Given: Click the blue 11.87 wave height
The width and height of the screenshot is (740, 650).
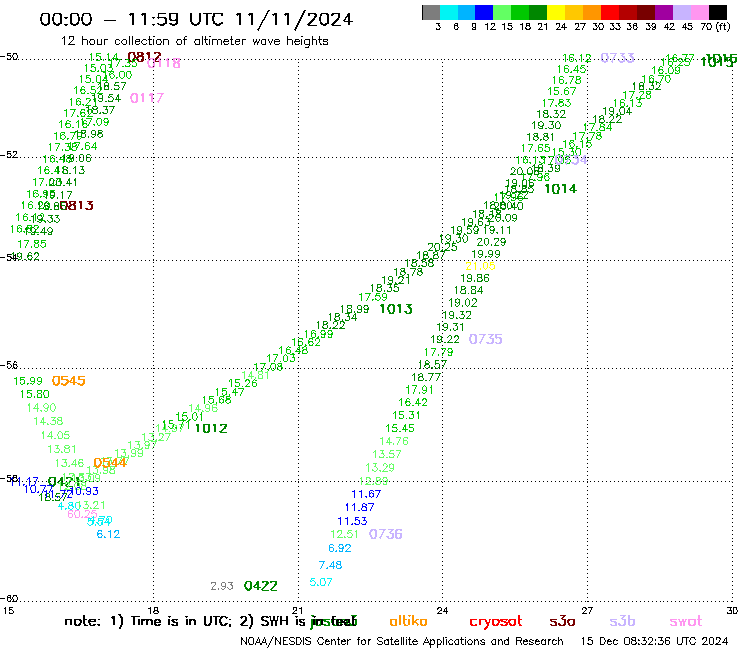Looking at the screenshot, I should 359,507.
